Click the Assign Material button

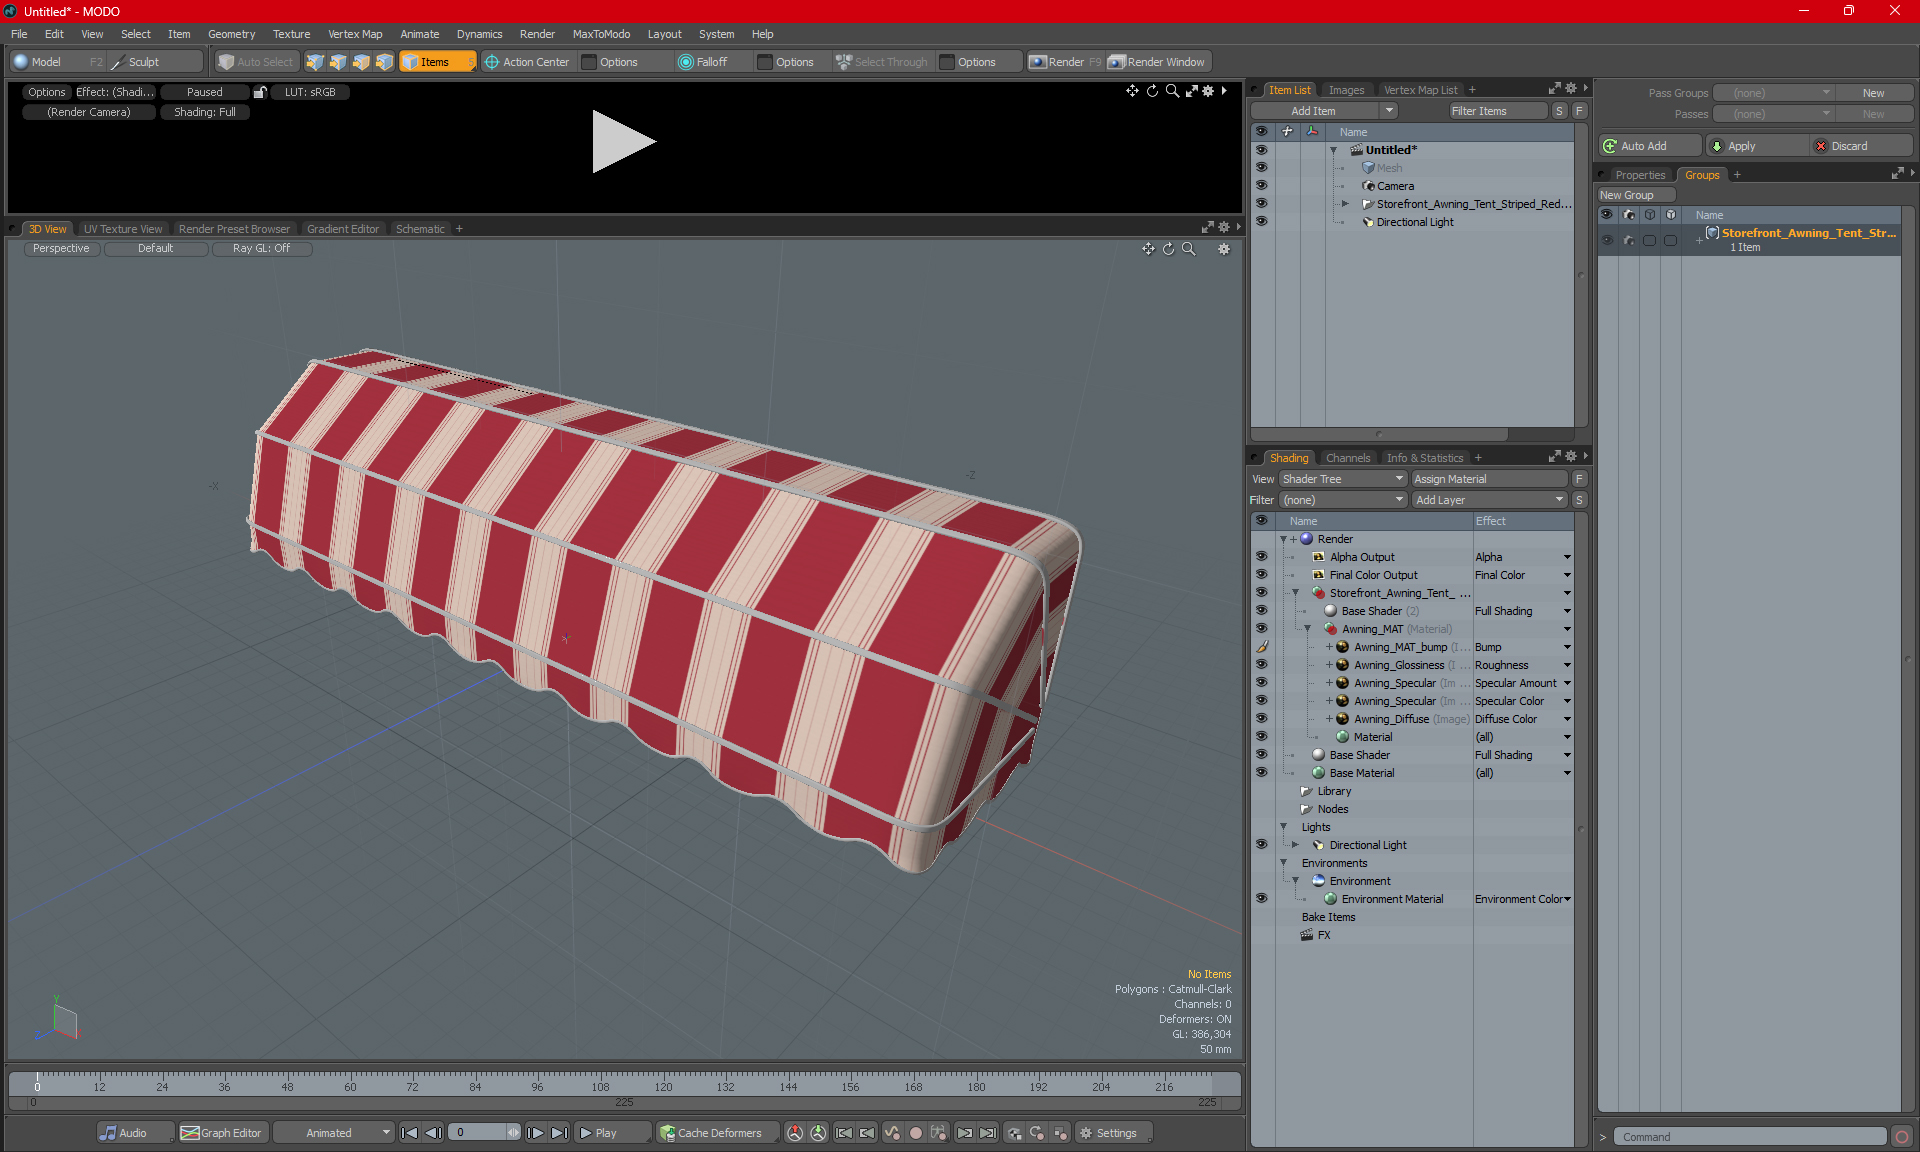1488,479
